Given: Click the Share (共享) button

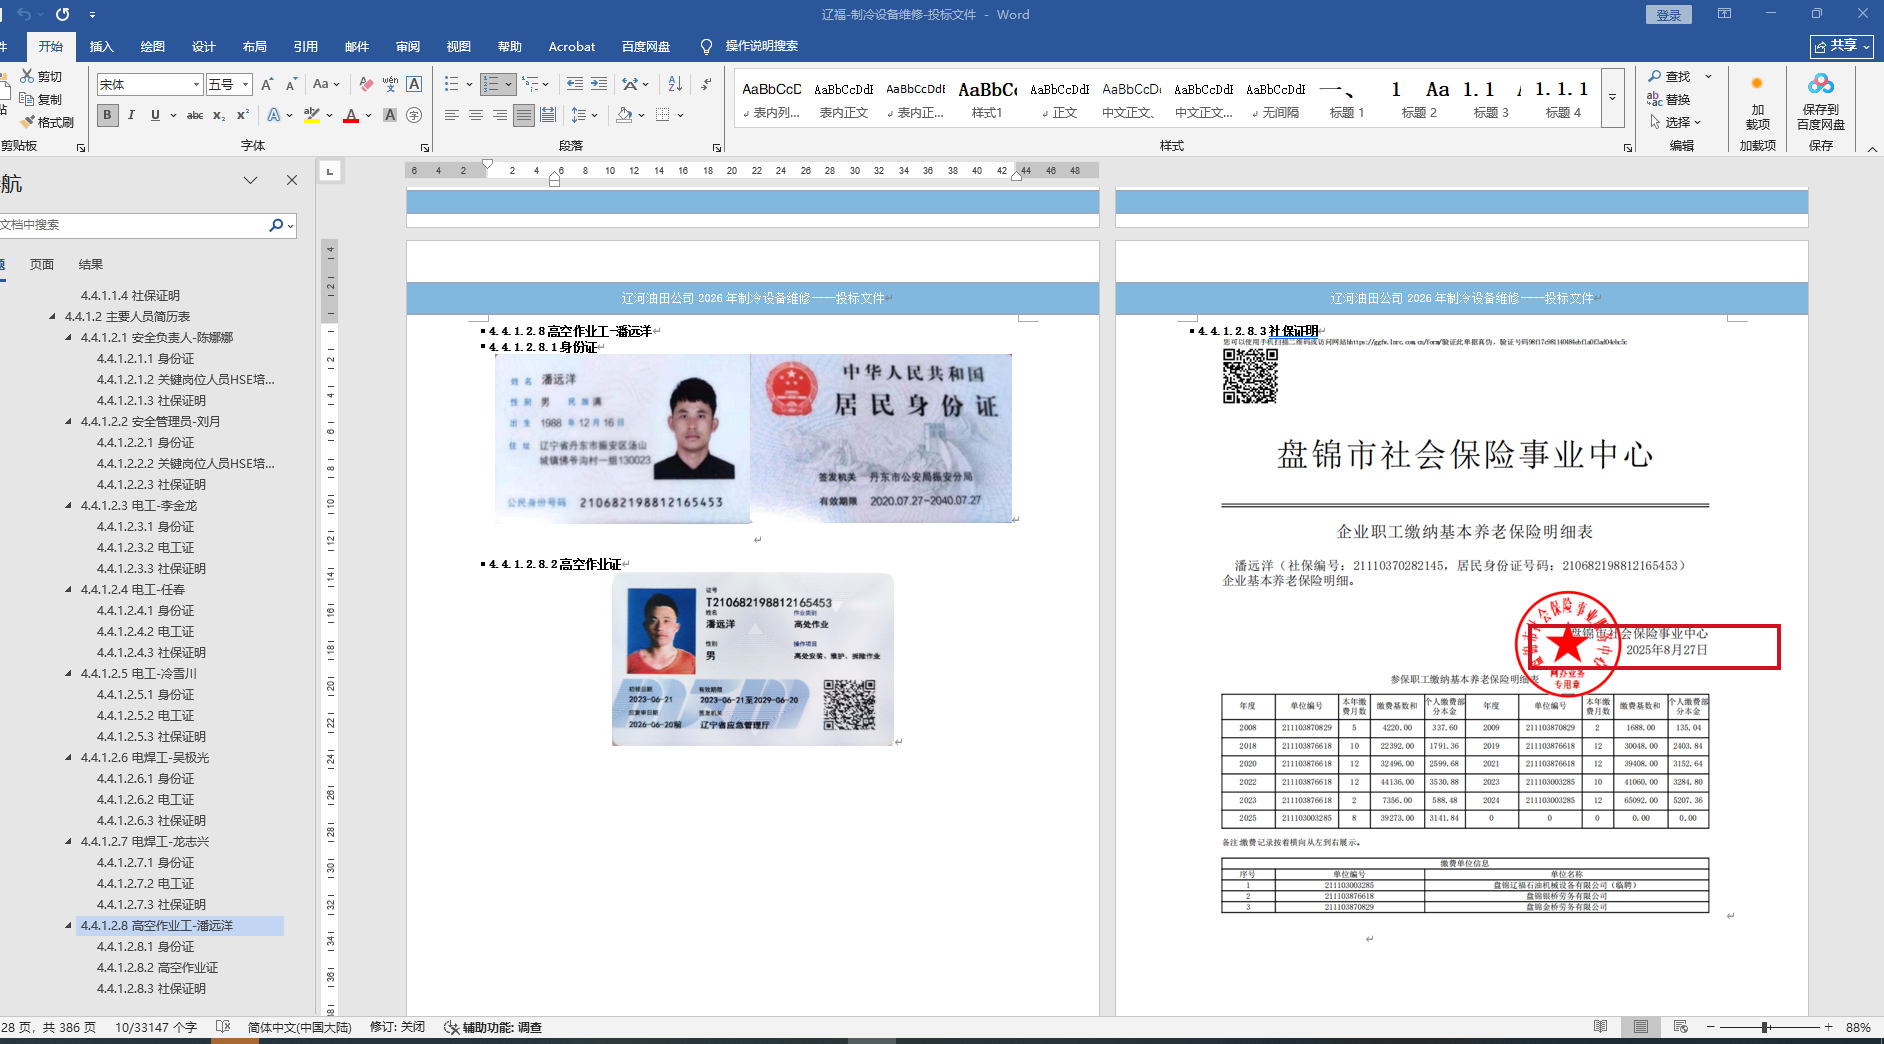Looking at the screenshot, I should (x=1841, y=46).
